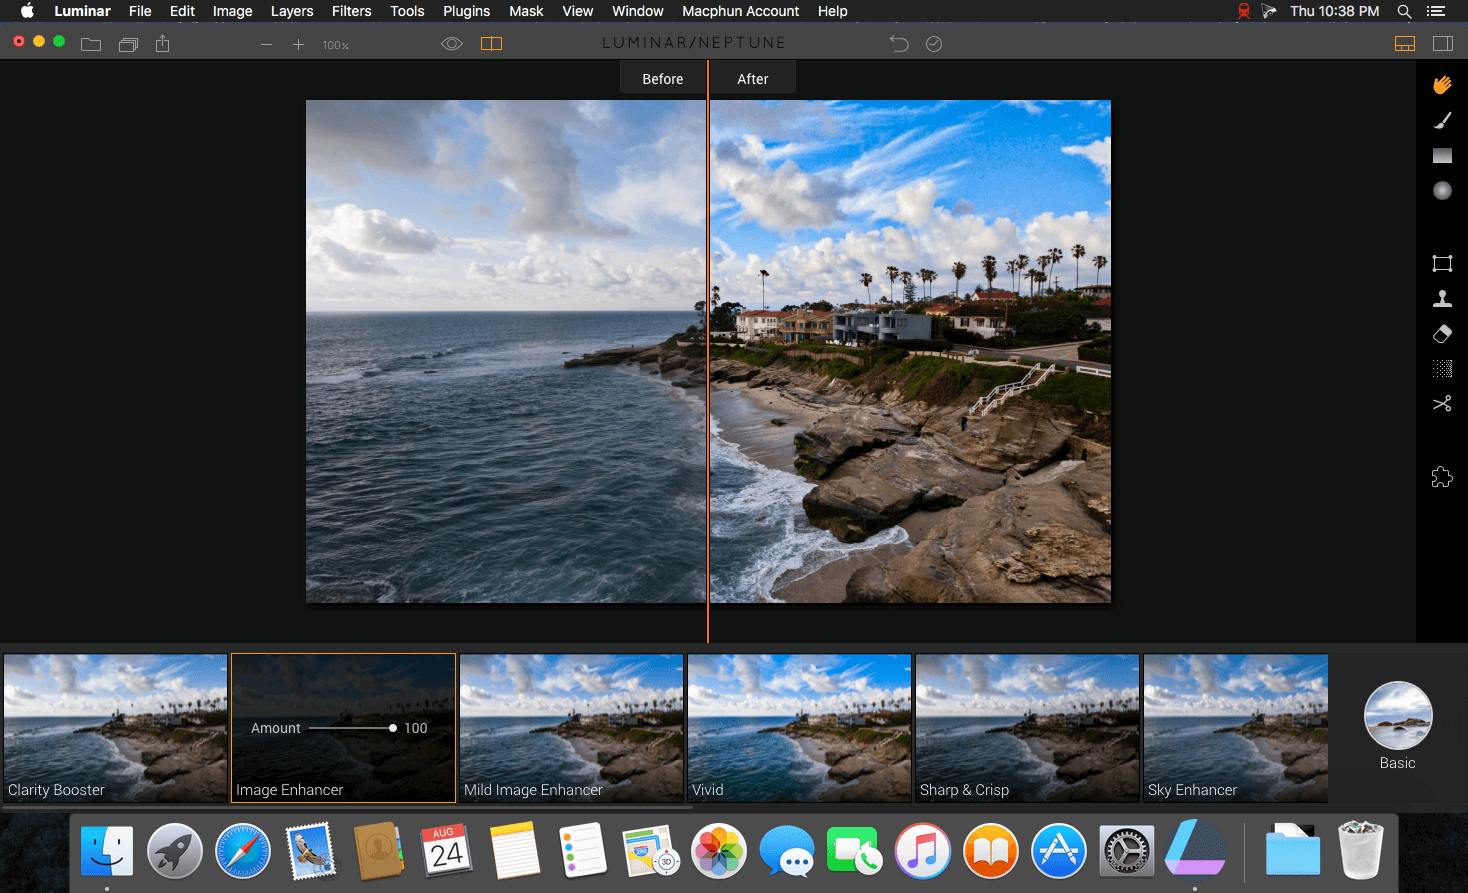Launch Safari from the Dock
This screenshot has height=893, width=1468.
click(x=243, y=851)
